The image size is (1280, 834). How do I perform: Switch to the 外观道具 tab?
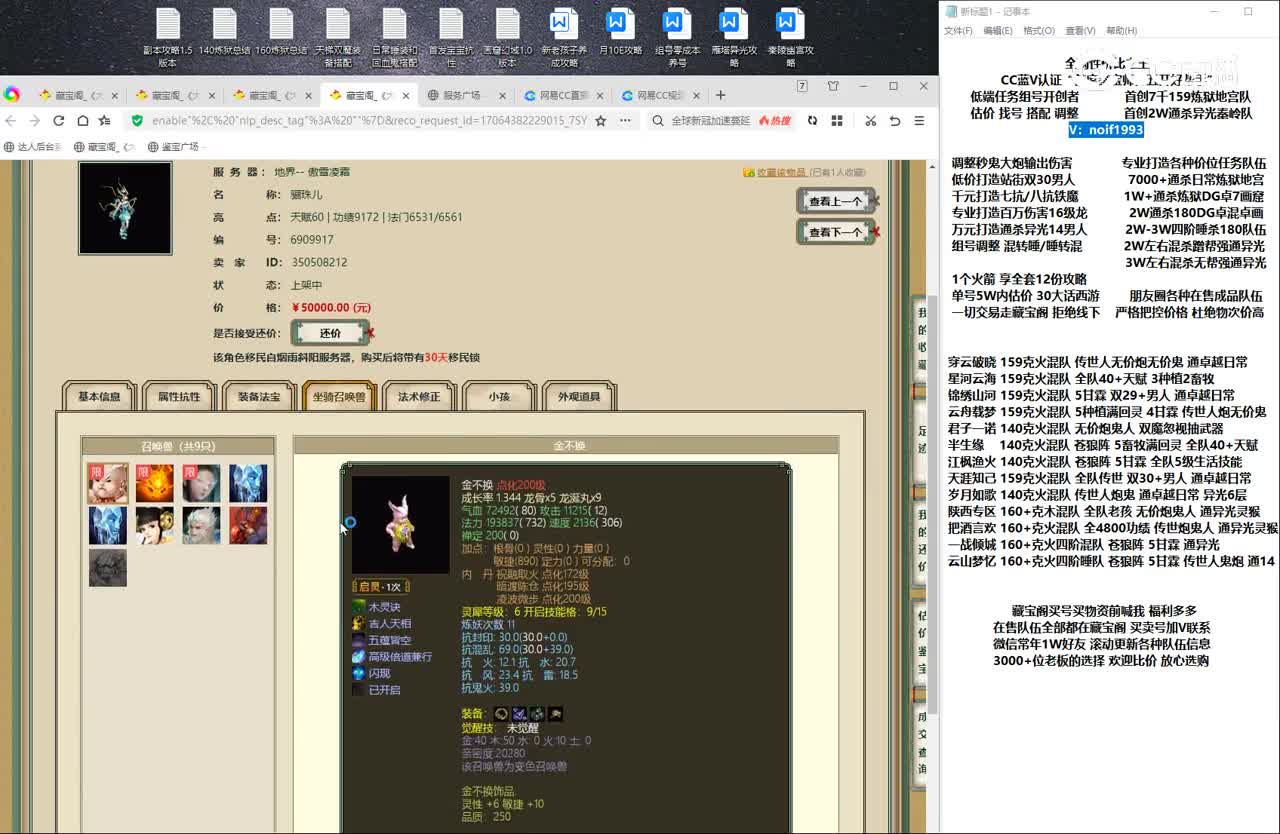point(579,397)
